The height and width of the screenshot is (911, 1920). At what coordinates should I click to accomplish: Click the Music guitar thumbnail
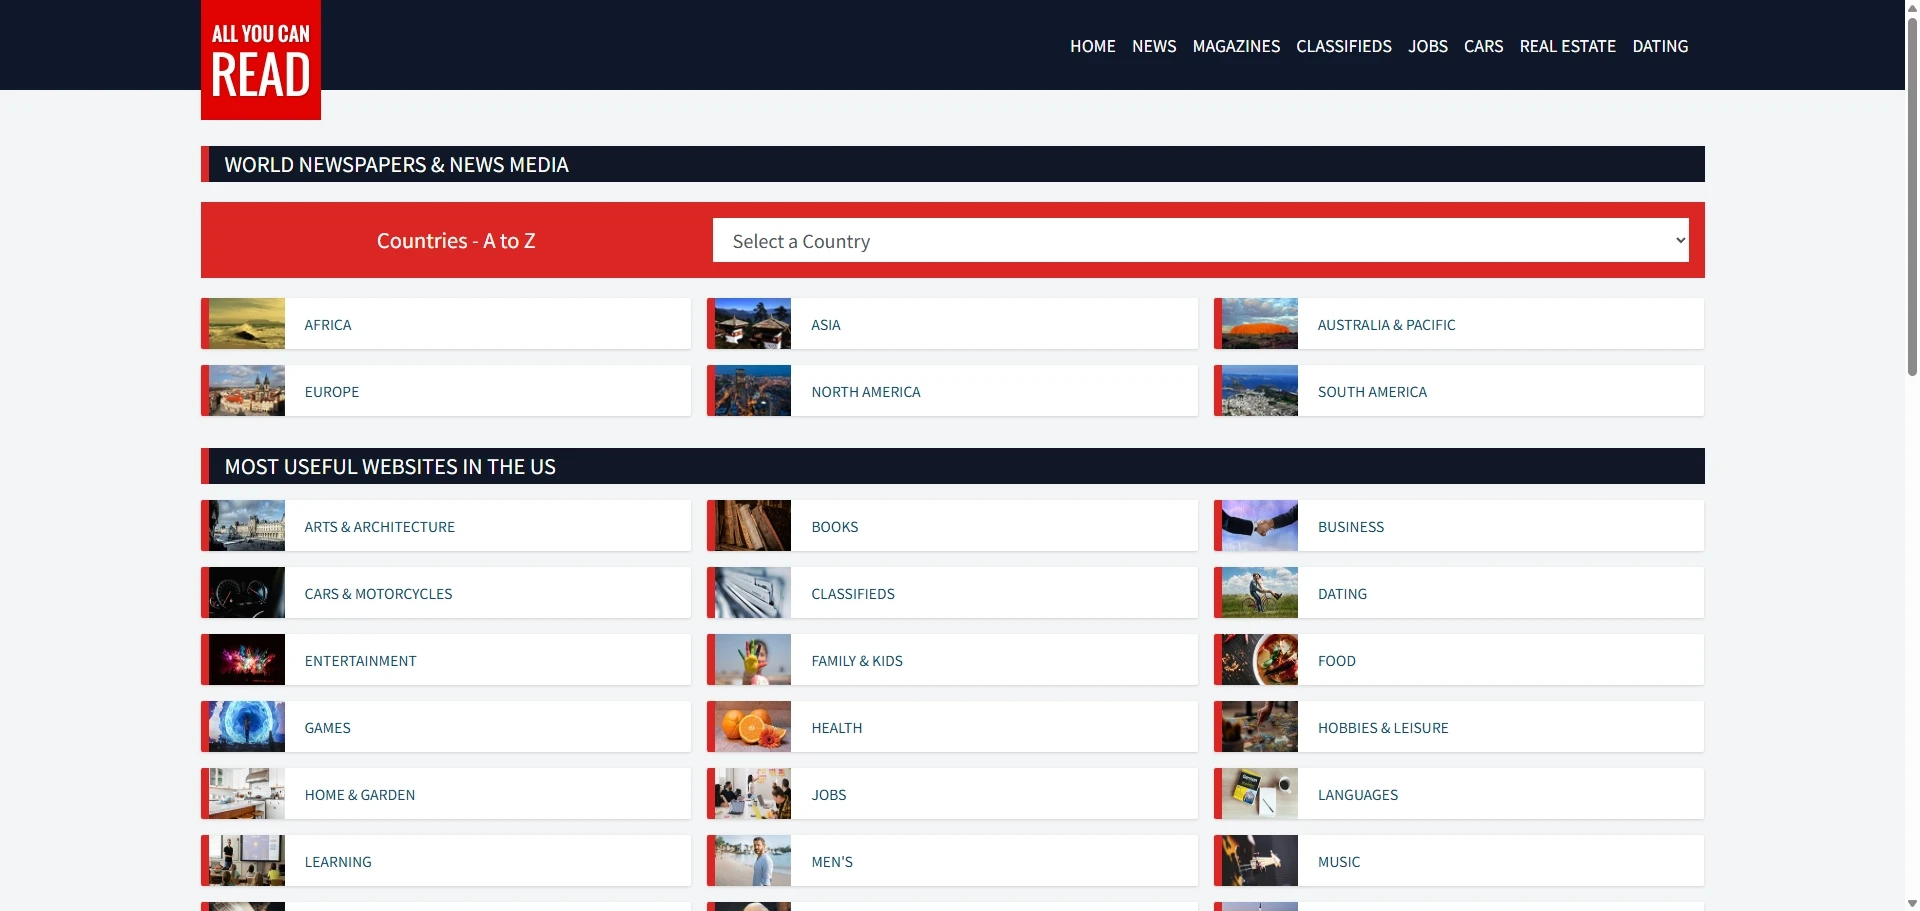(x=1260, y=860)
